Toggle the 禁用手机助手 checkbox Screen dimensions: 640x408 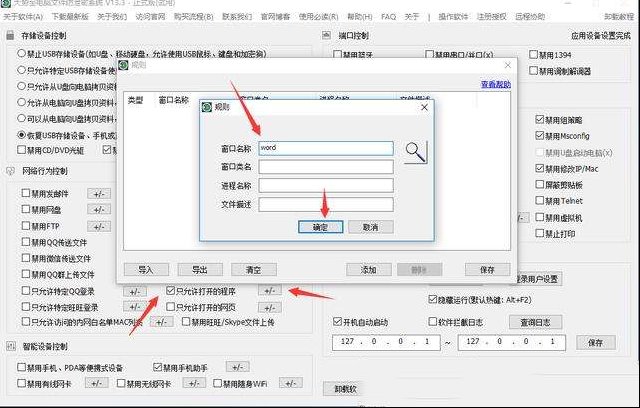click(x=158, y=367)
